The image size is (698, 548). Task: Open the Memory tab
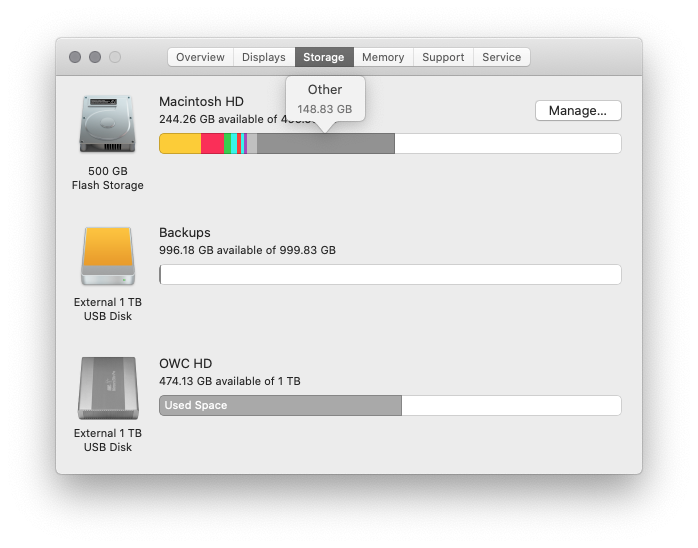383,57
